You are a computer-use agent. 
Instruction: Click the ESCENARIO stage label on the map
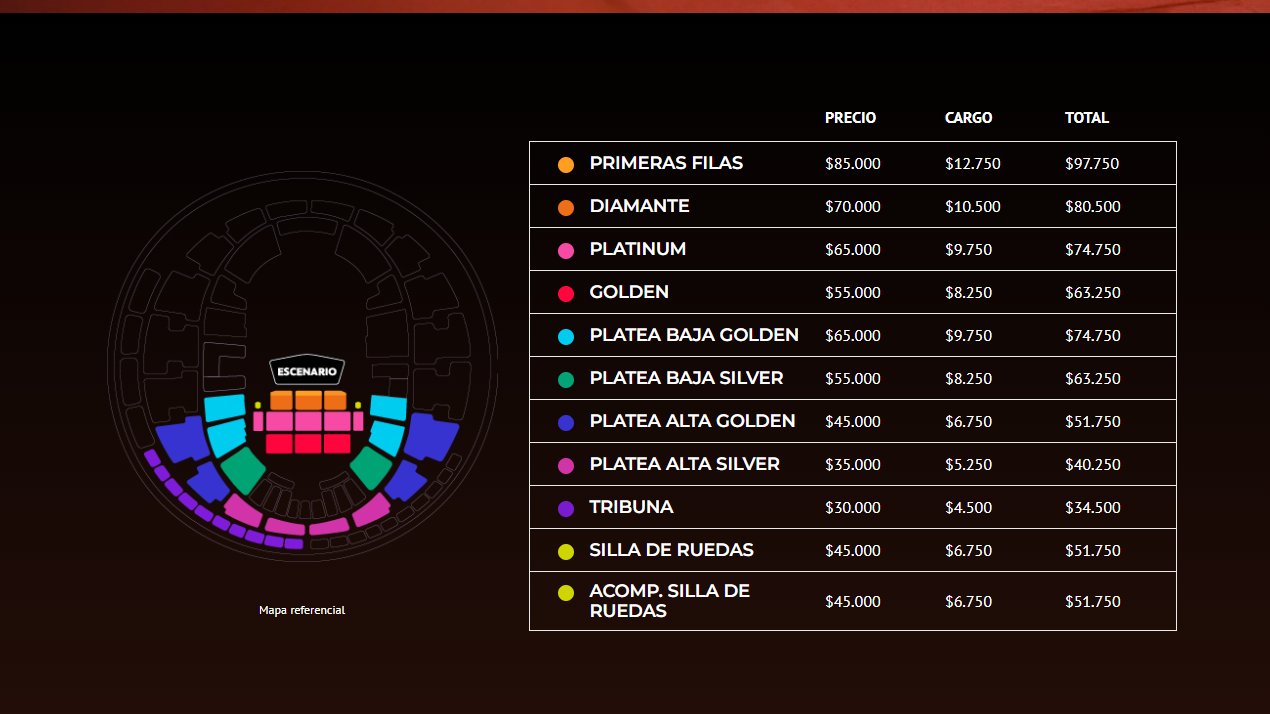tap(307, 371)
